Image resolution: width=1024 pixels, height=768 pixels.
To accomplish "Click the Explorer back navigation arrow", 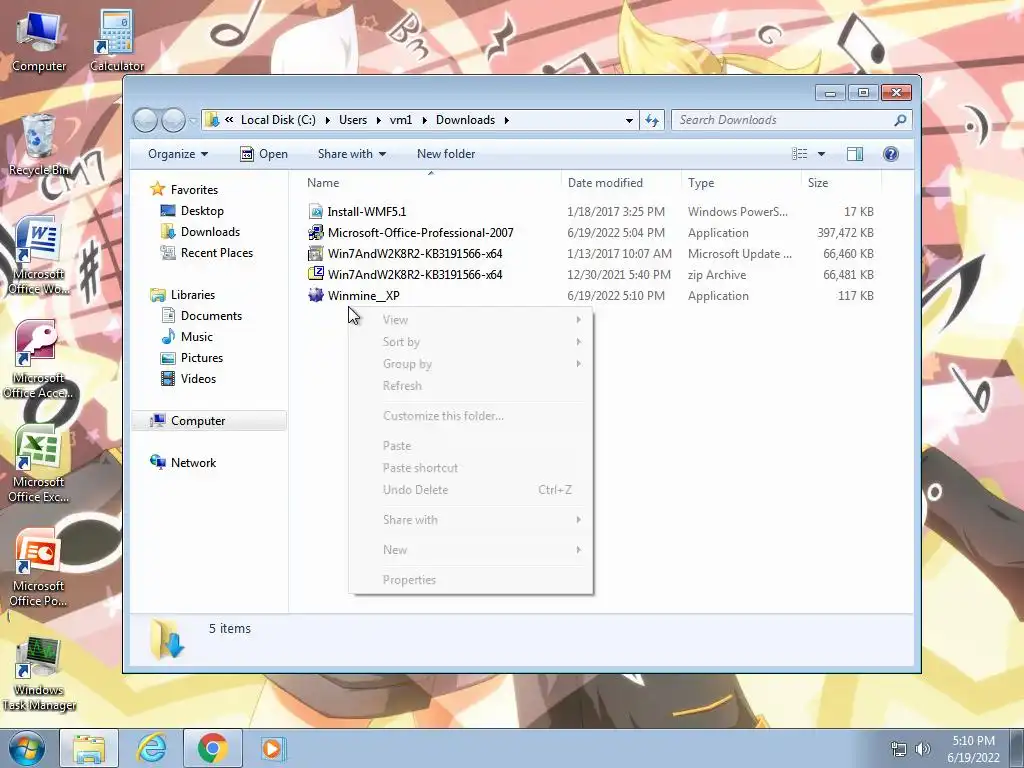I will pyautogui.click(x=145, y=120).
